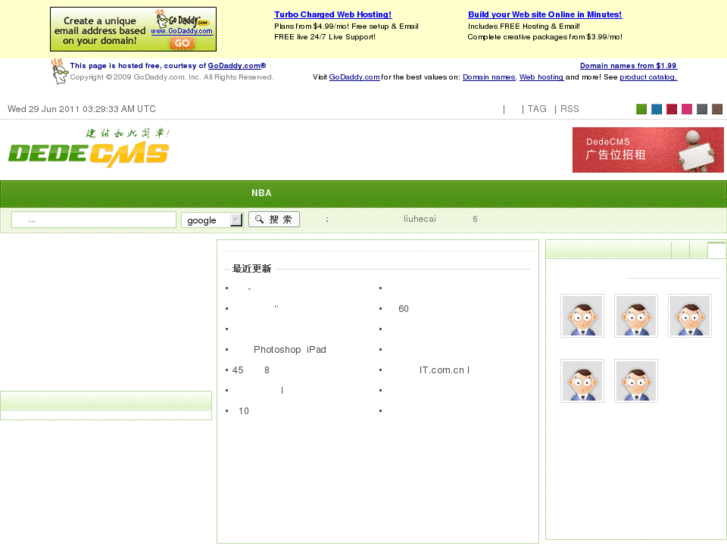Open the TAG link in top bar
The height and width of the screenshot is (545, 727).
pyautogui.click(x=537, y=109)
